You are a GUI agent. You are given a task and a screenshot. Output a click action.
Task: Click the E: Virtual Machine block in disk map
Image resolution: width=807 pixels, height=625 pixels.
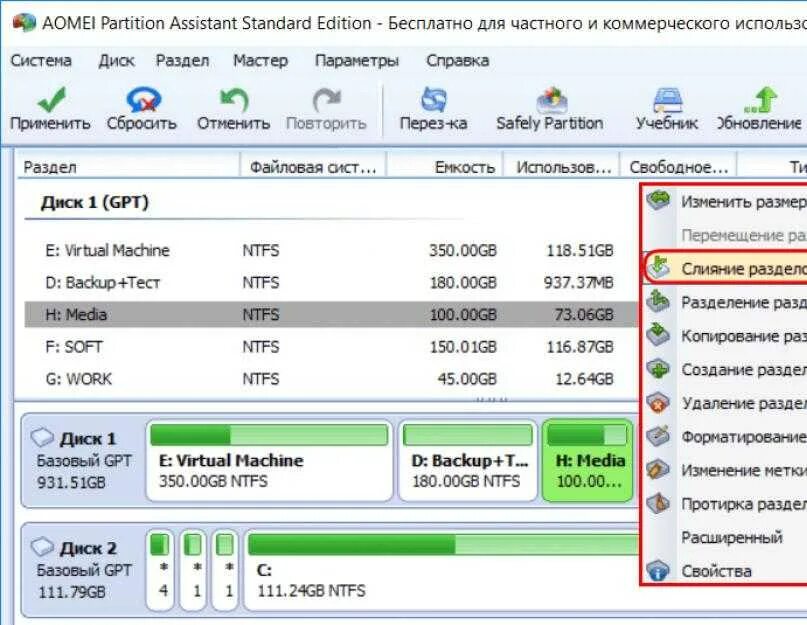pyautogui.click(x=269, y=460)
